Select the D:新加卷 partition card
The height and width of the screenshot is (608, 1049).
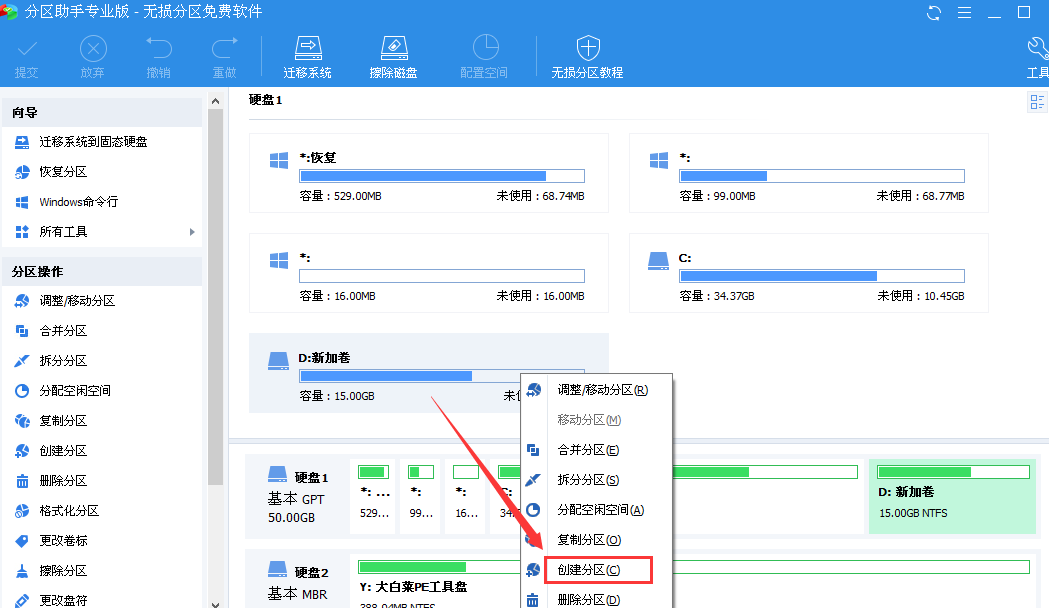pyautogui.click(x=429, y=373)
